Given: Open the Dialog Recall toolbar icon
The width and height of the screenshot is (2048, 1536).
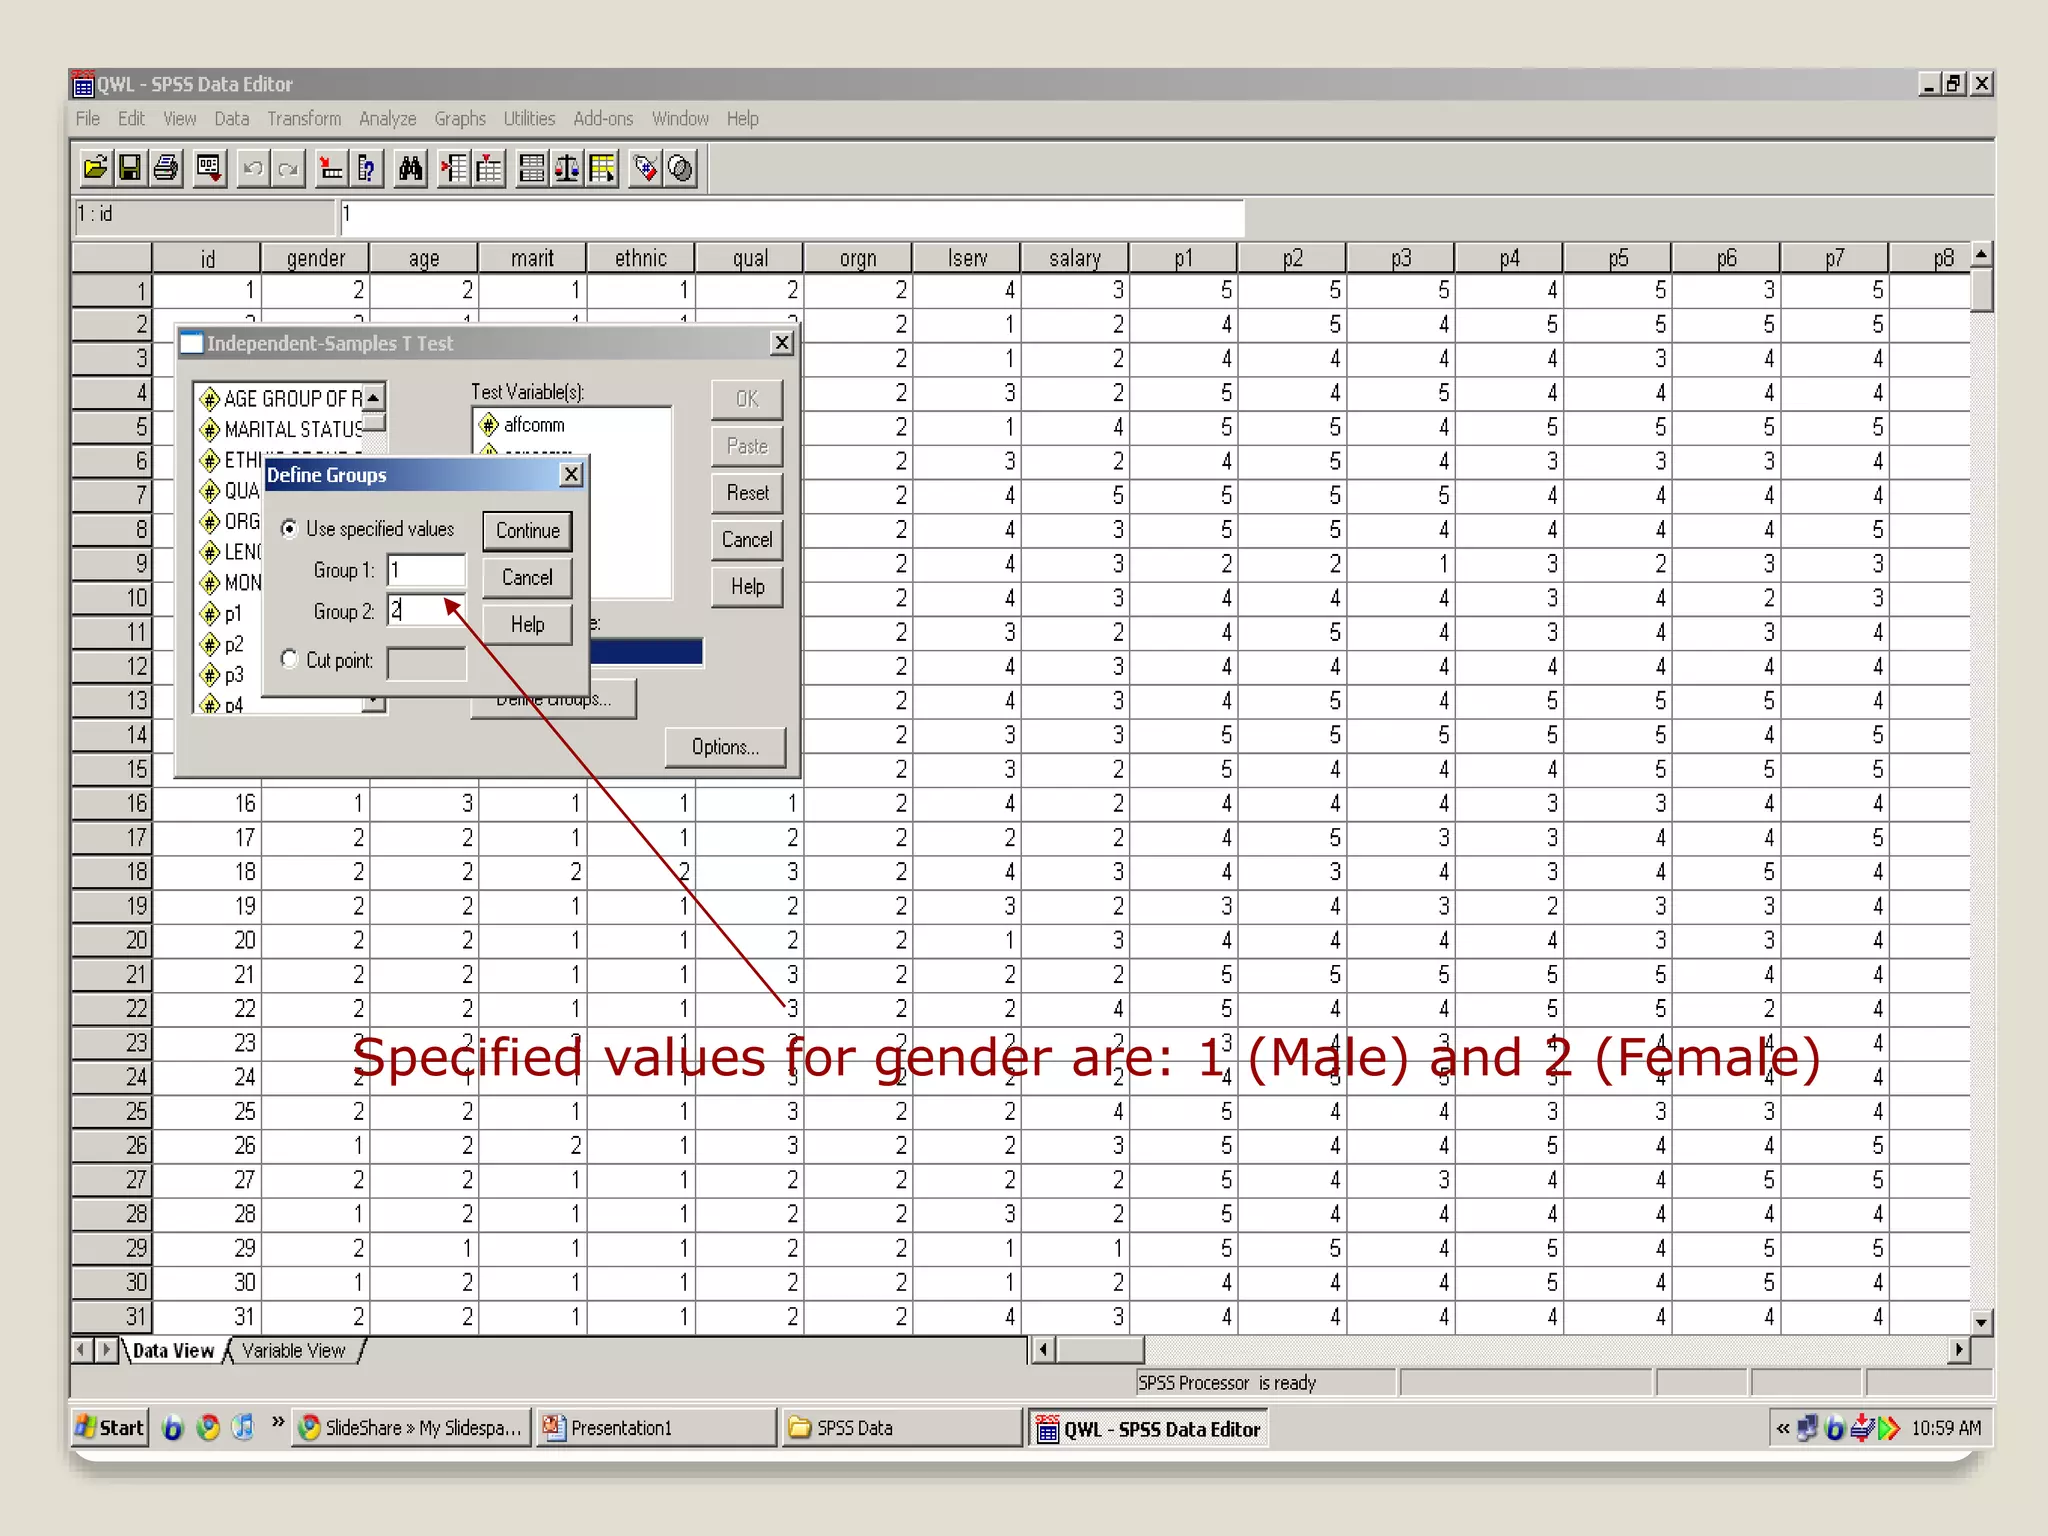Looking at the screenshot, I should [209, 168].
